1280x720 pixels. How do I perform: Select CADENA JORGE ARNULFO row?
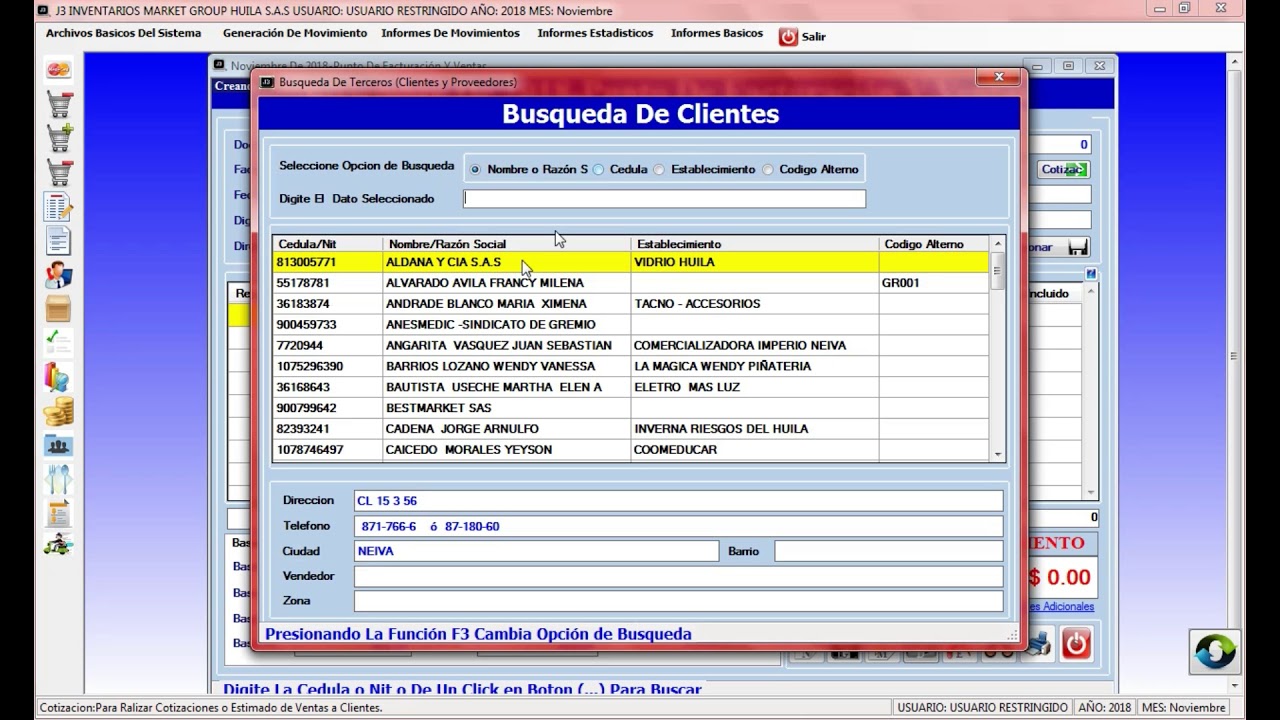[x=631, y=429]
